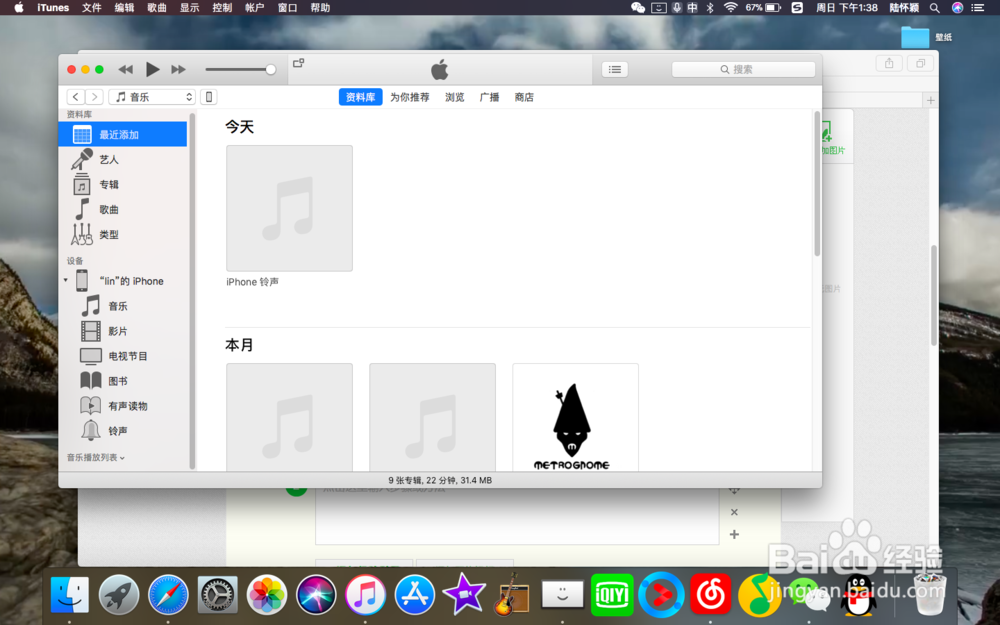
Task: Open the 帮助 menu
Action: point(320,8)
